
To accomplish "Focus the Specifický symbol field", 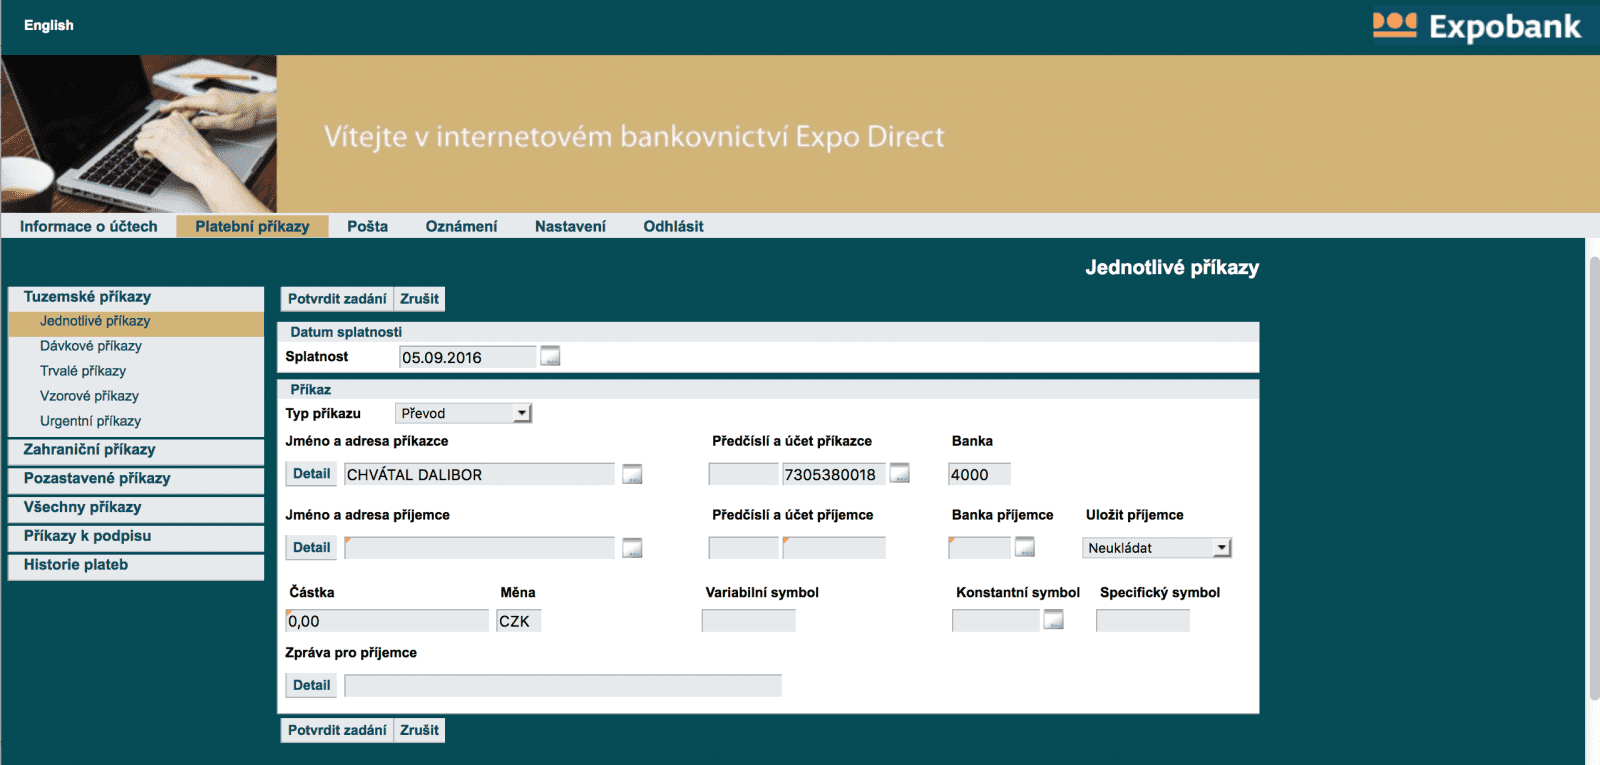I will (x=1142, y=620).
